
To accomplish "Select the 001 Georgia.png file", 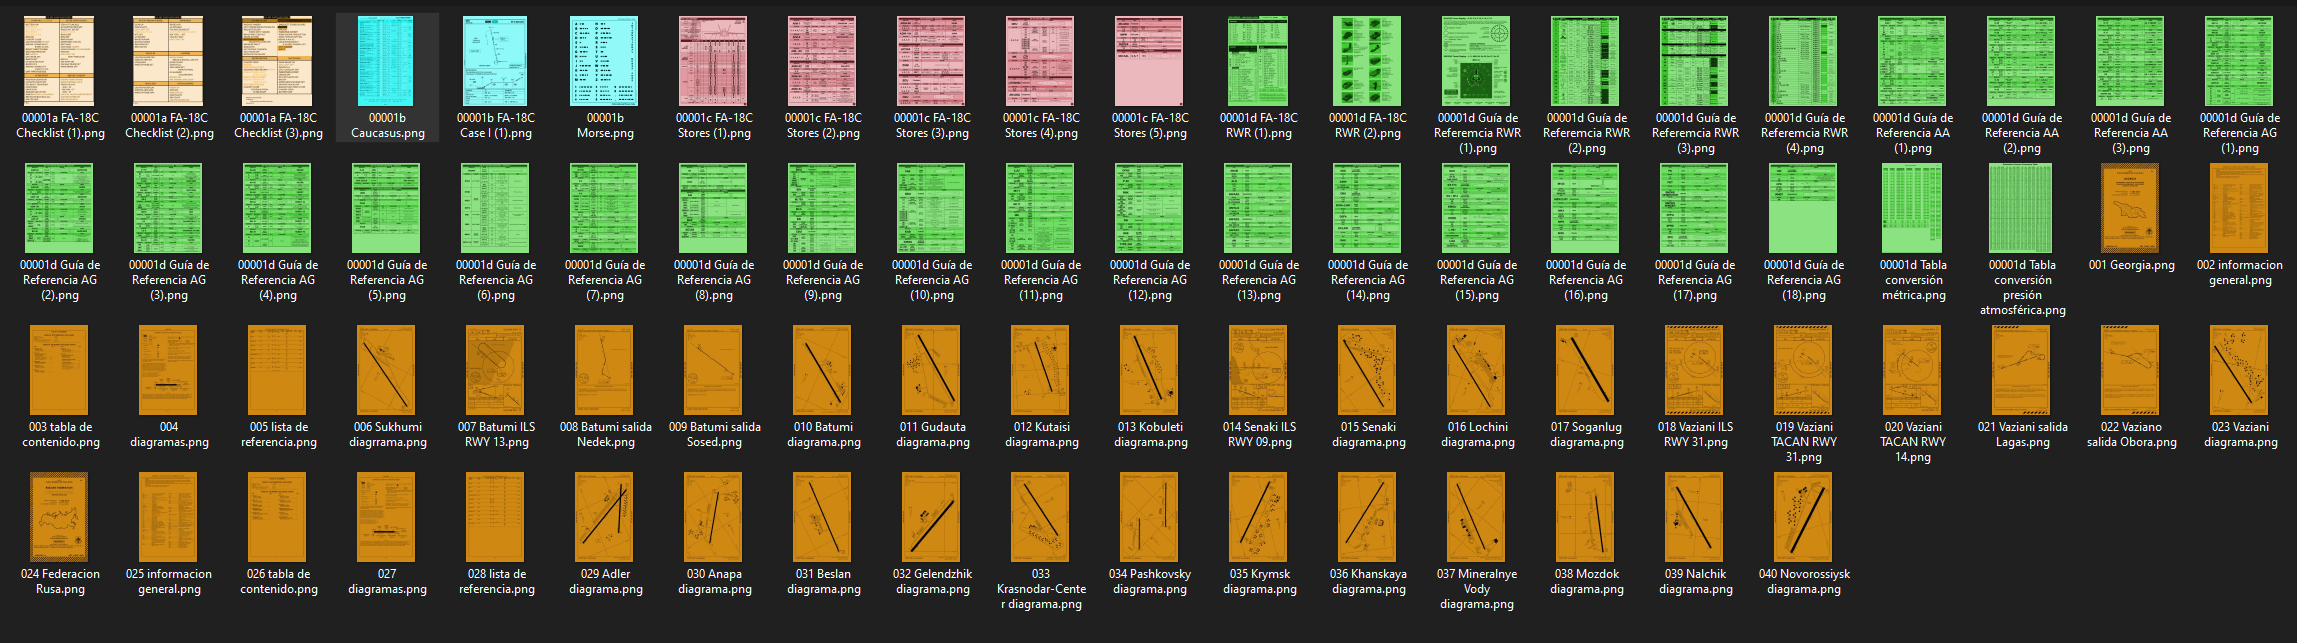I will pos(2131,209).
